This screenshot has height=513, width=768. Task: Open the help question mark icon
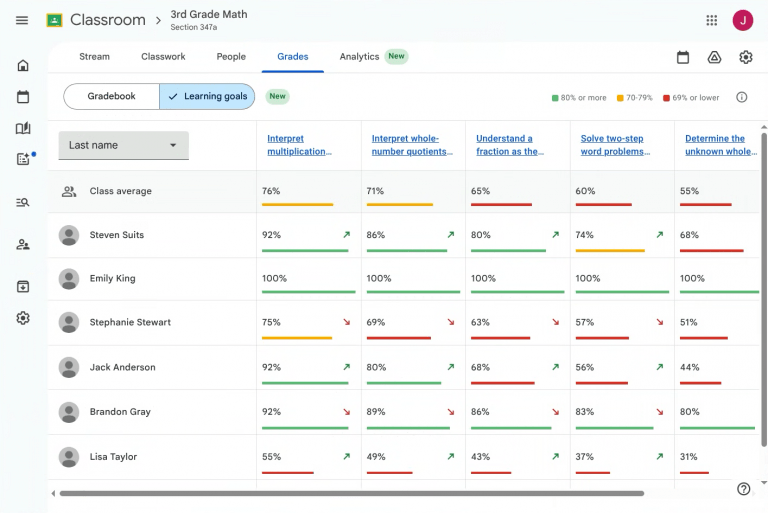[x=744, y=489]
